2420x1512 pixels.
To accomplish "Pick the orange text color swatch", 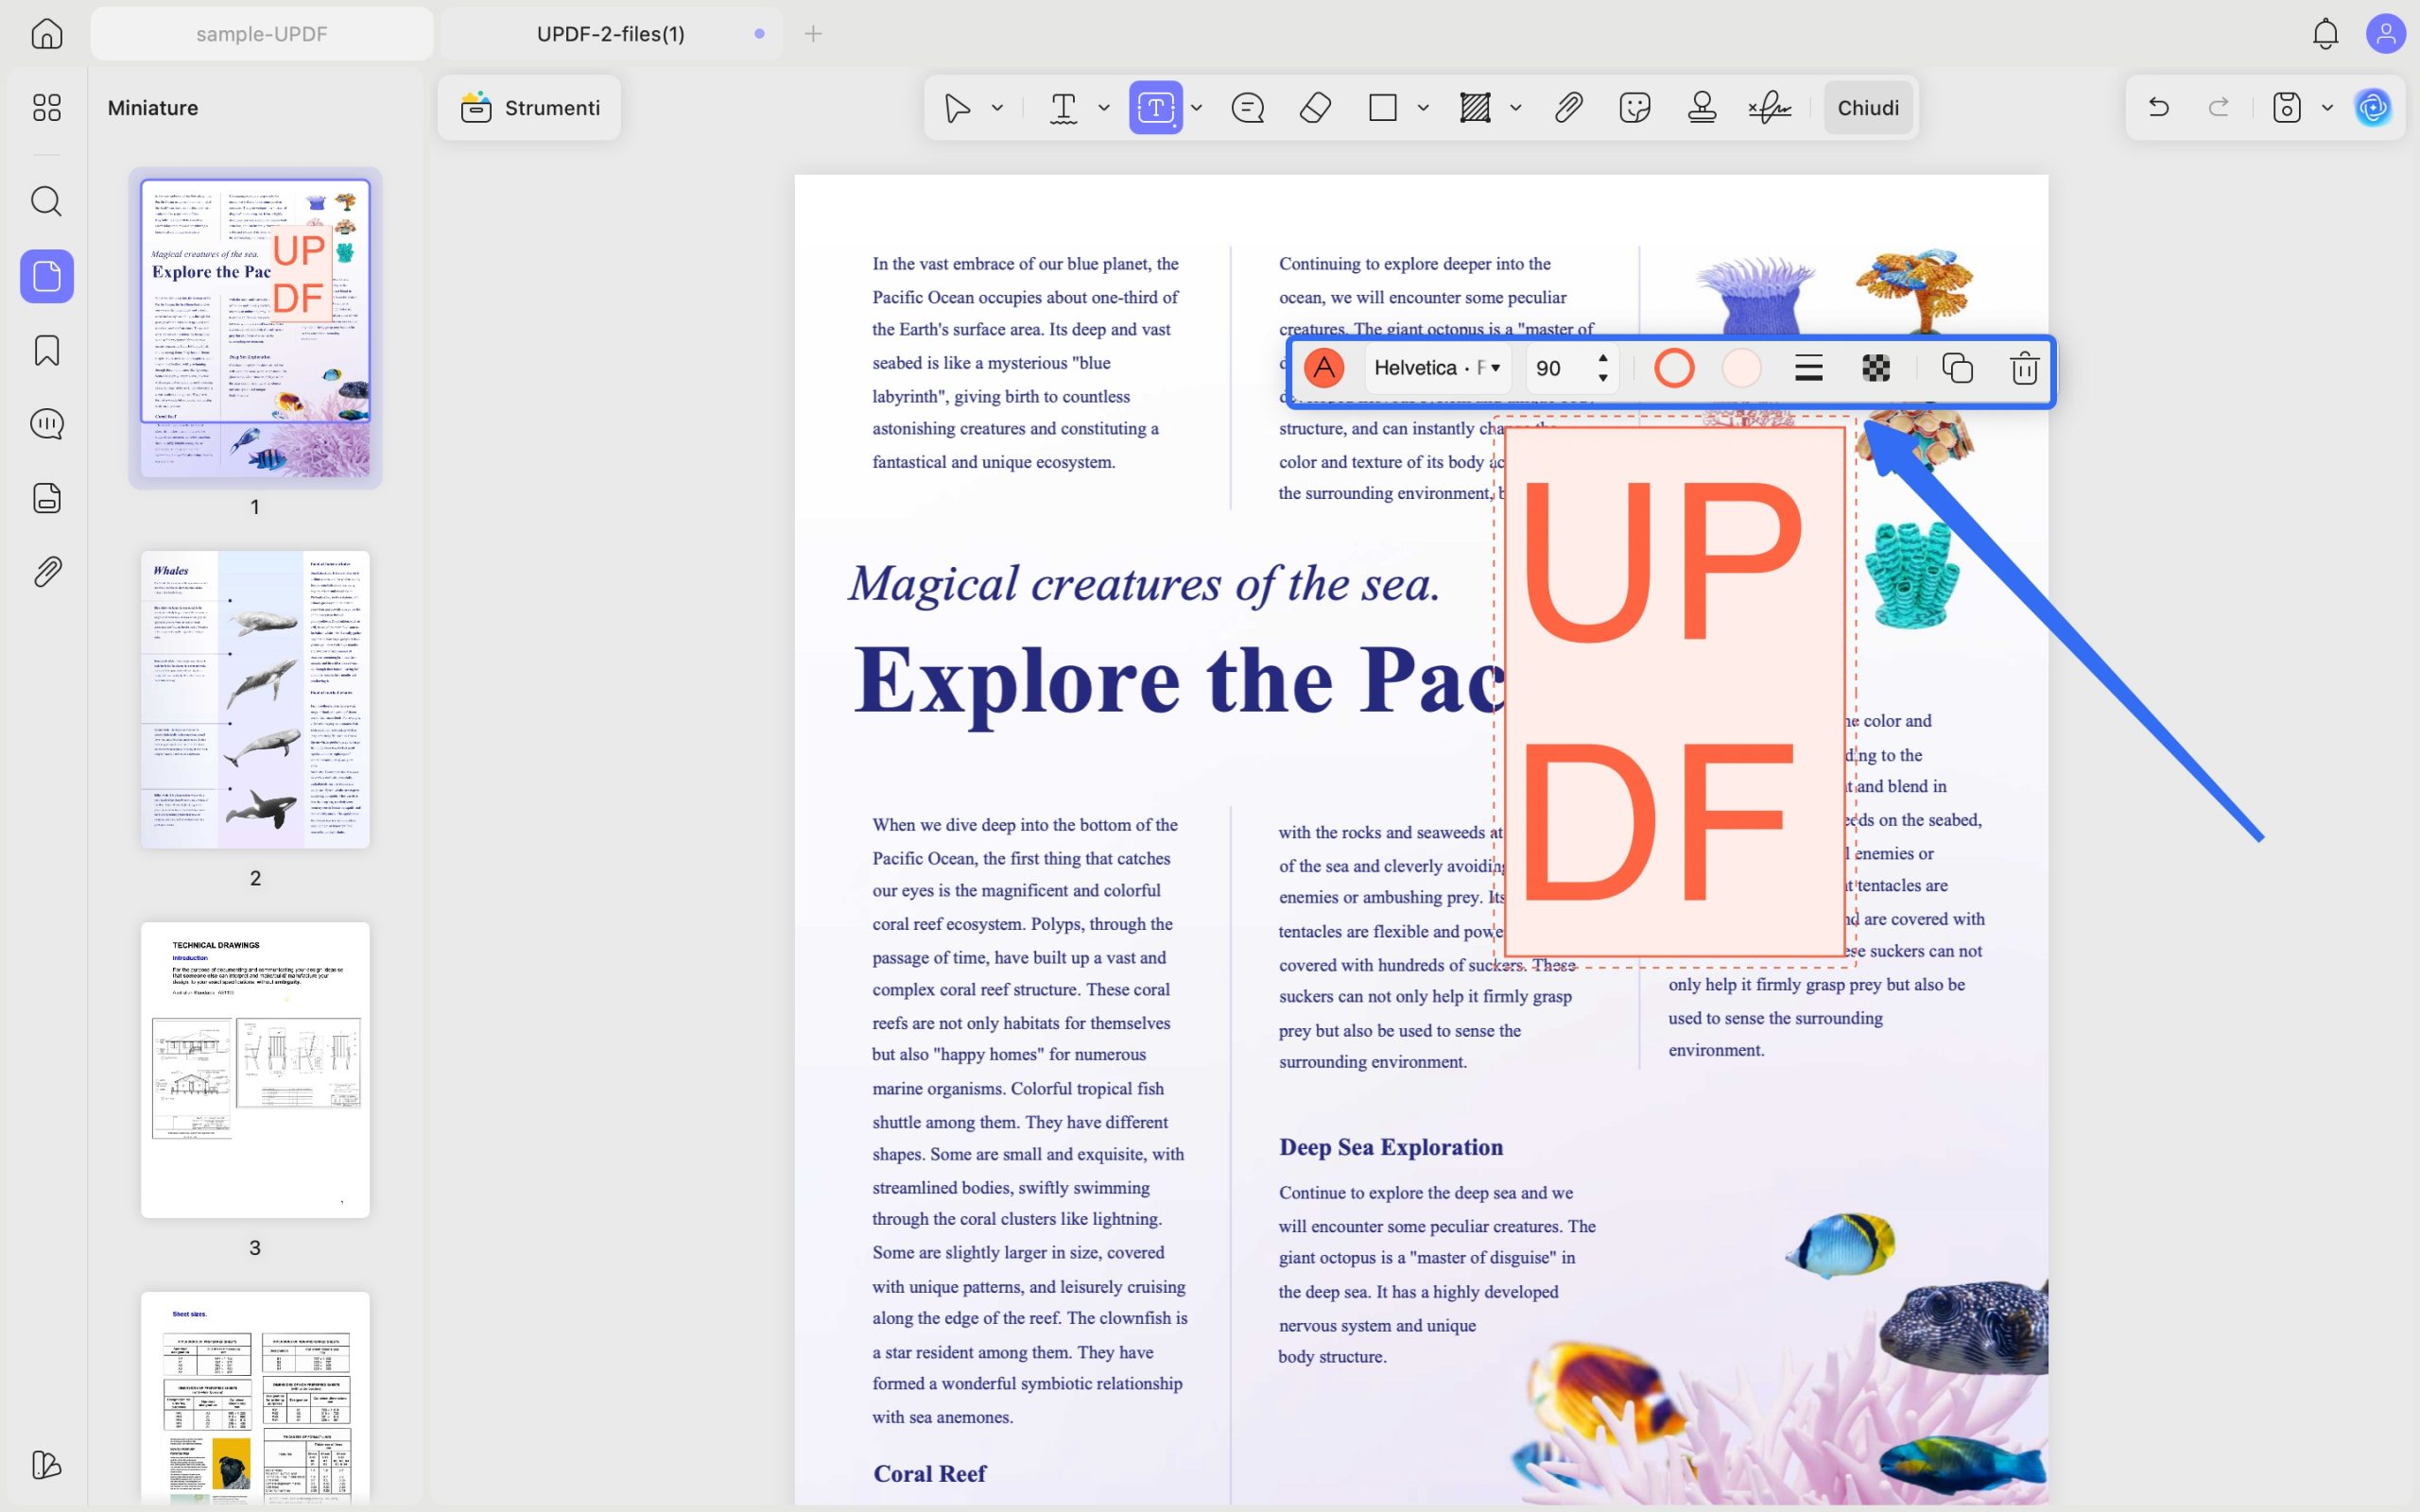I will click(x=1324, y=368).
